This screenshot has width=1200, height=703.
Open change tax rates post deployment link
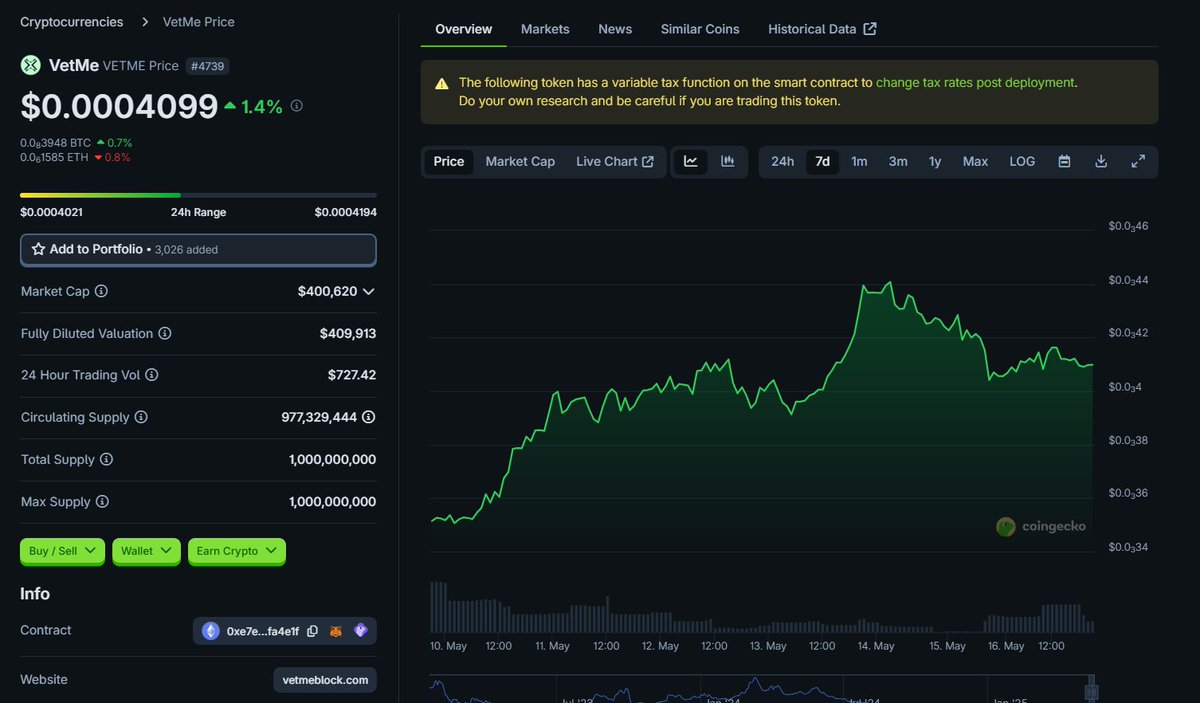[x=975, y=83]
